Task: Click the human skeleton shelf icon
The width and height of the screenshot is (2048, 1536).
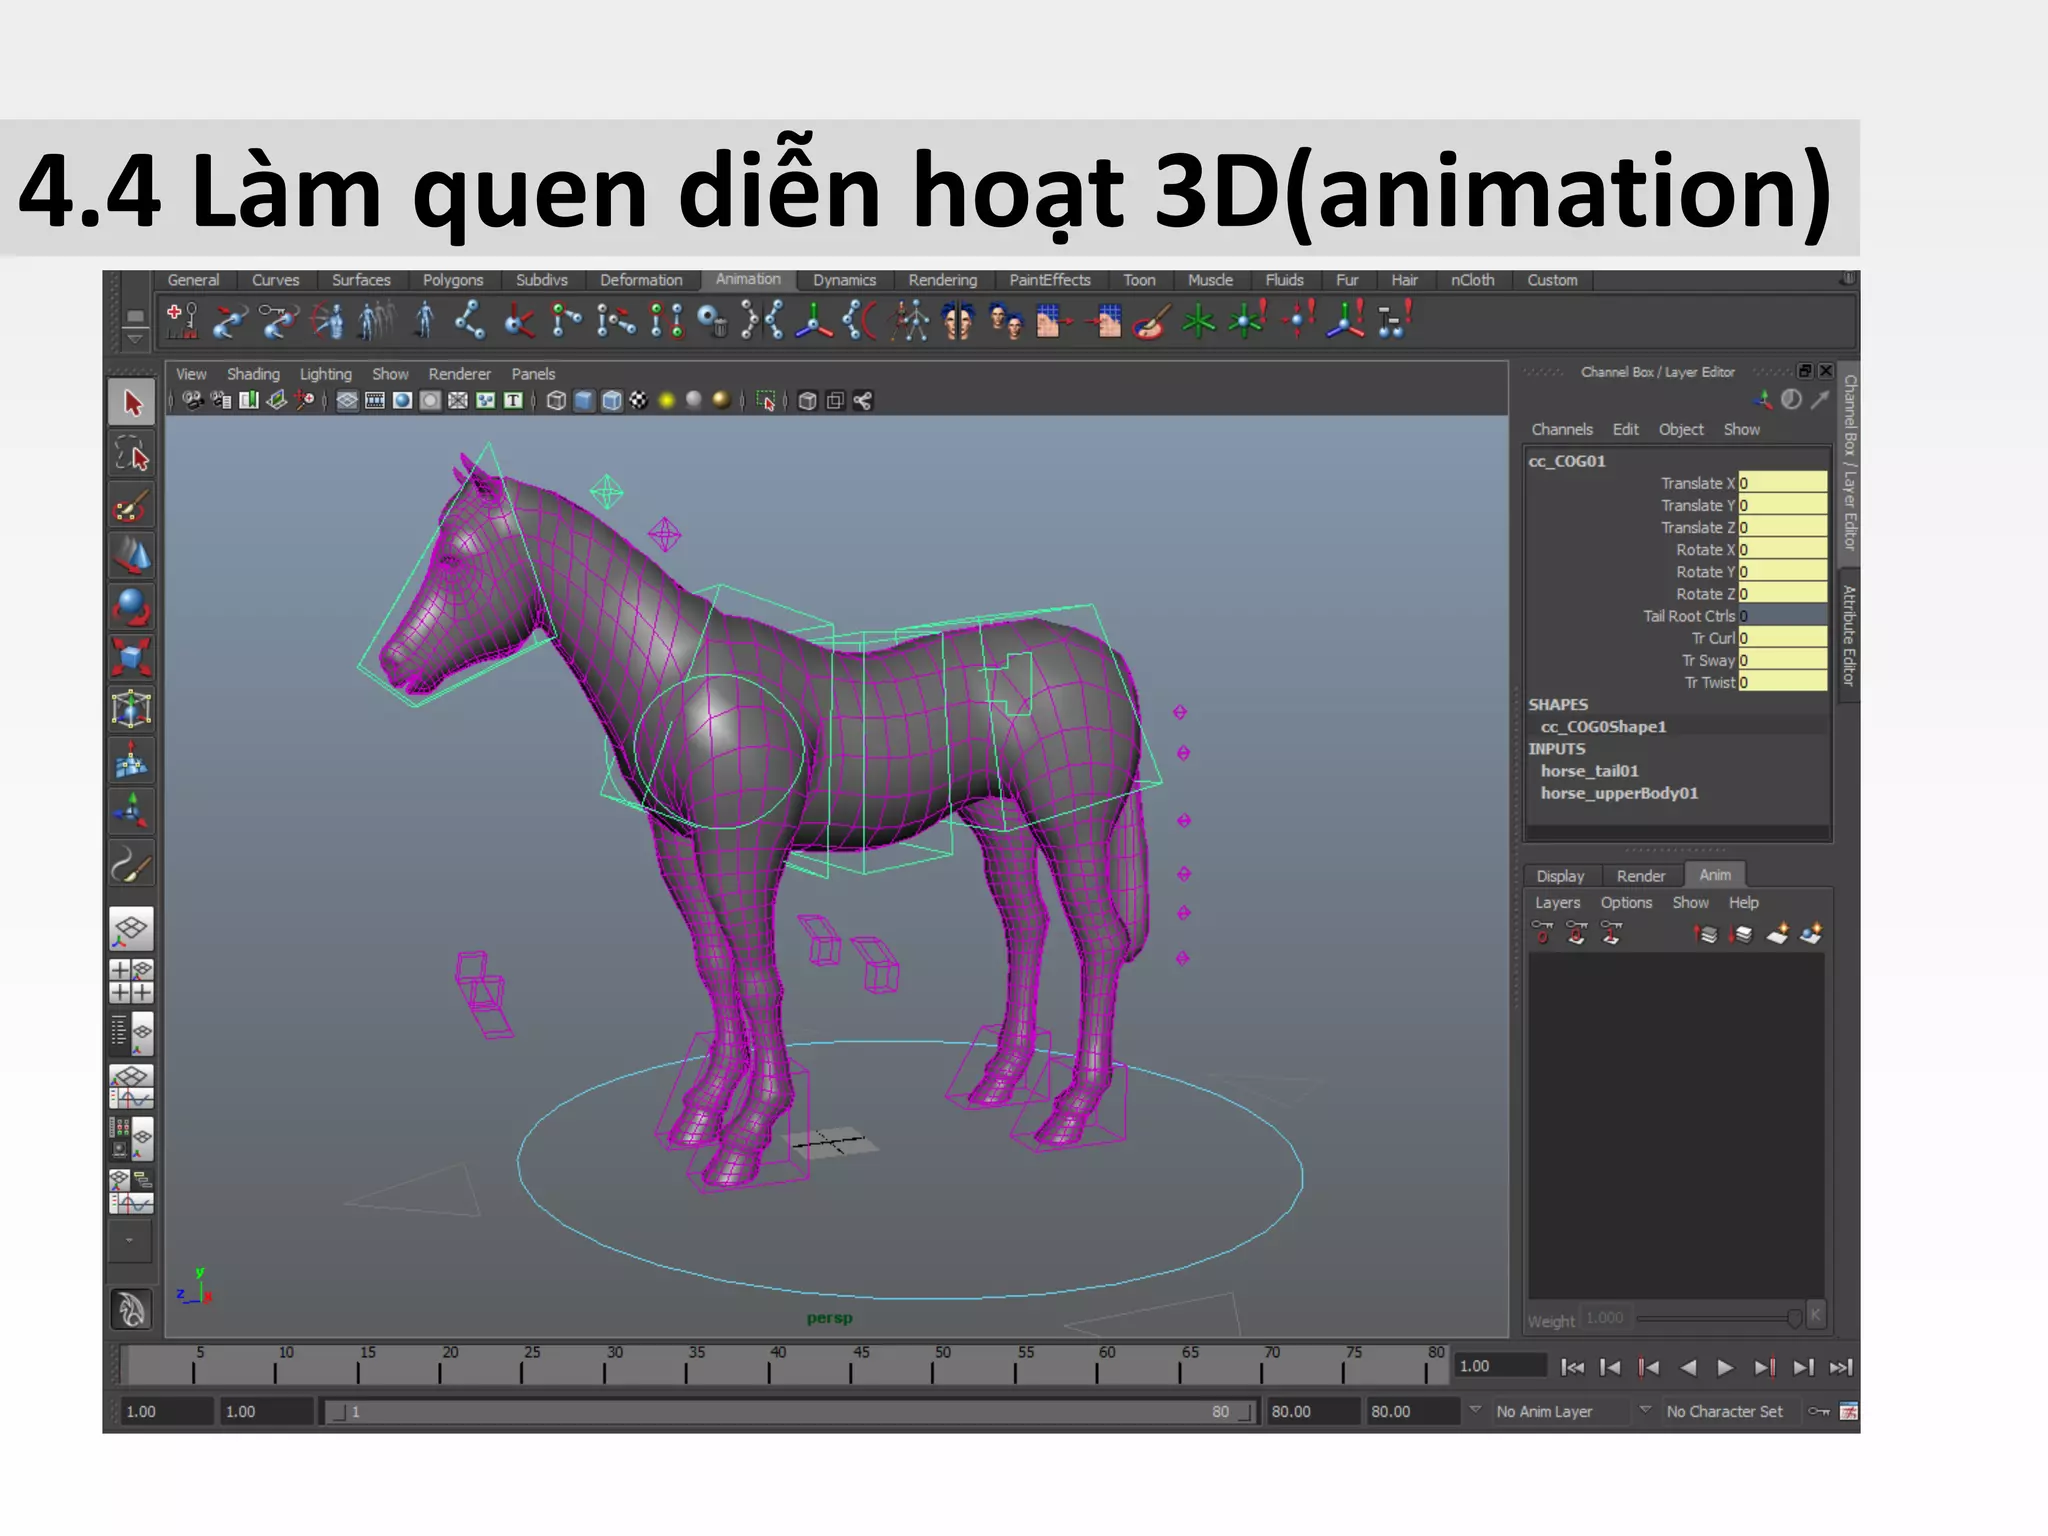Action: 910,322
